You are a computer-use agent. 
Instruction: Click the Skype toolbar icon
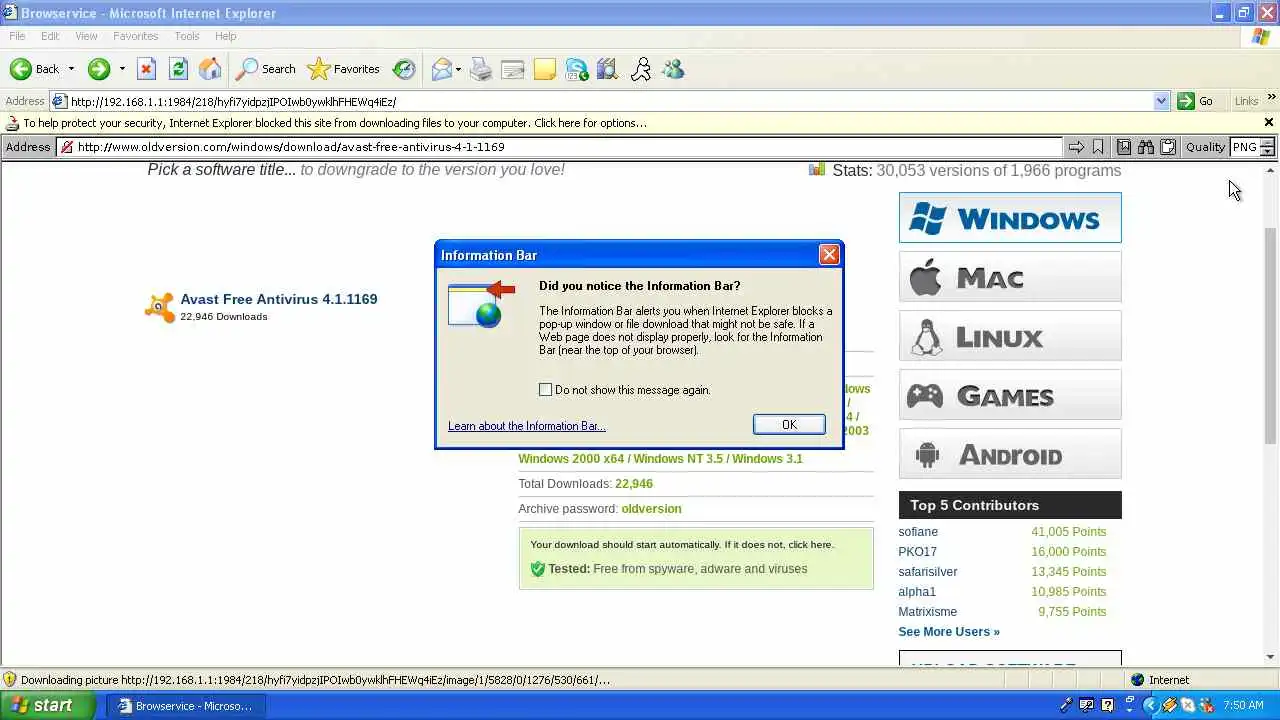tap(577, 69)
